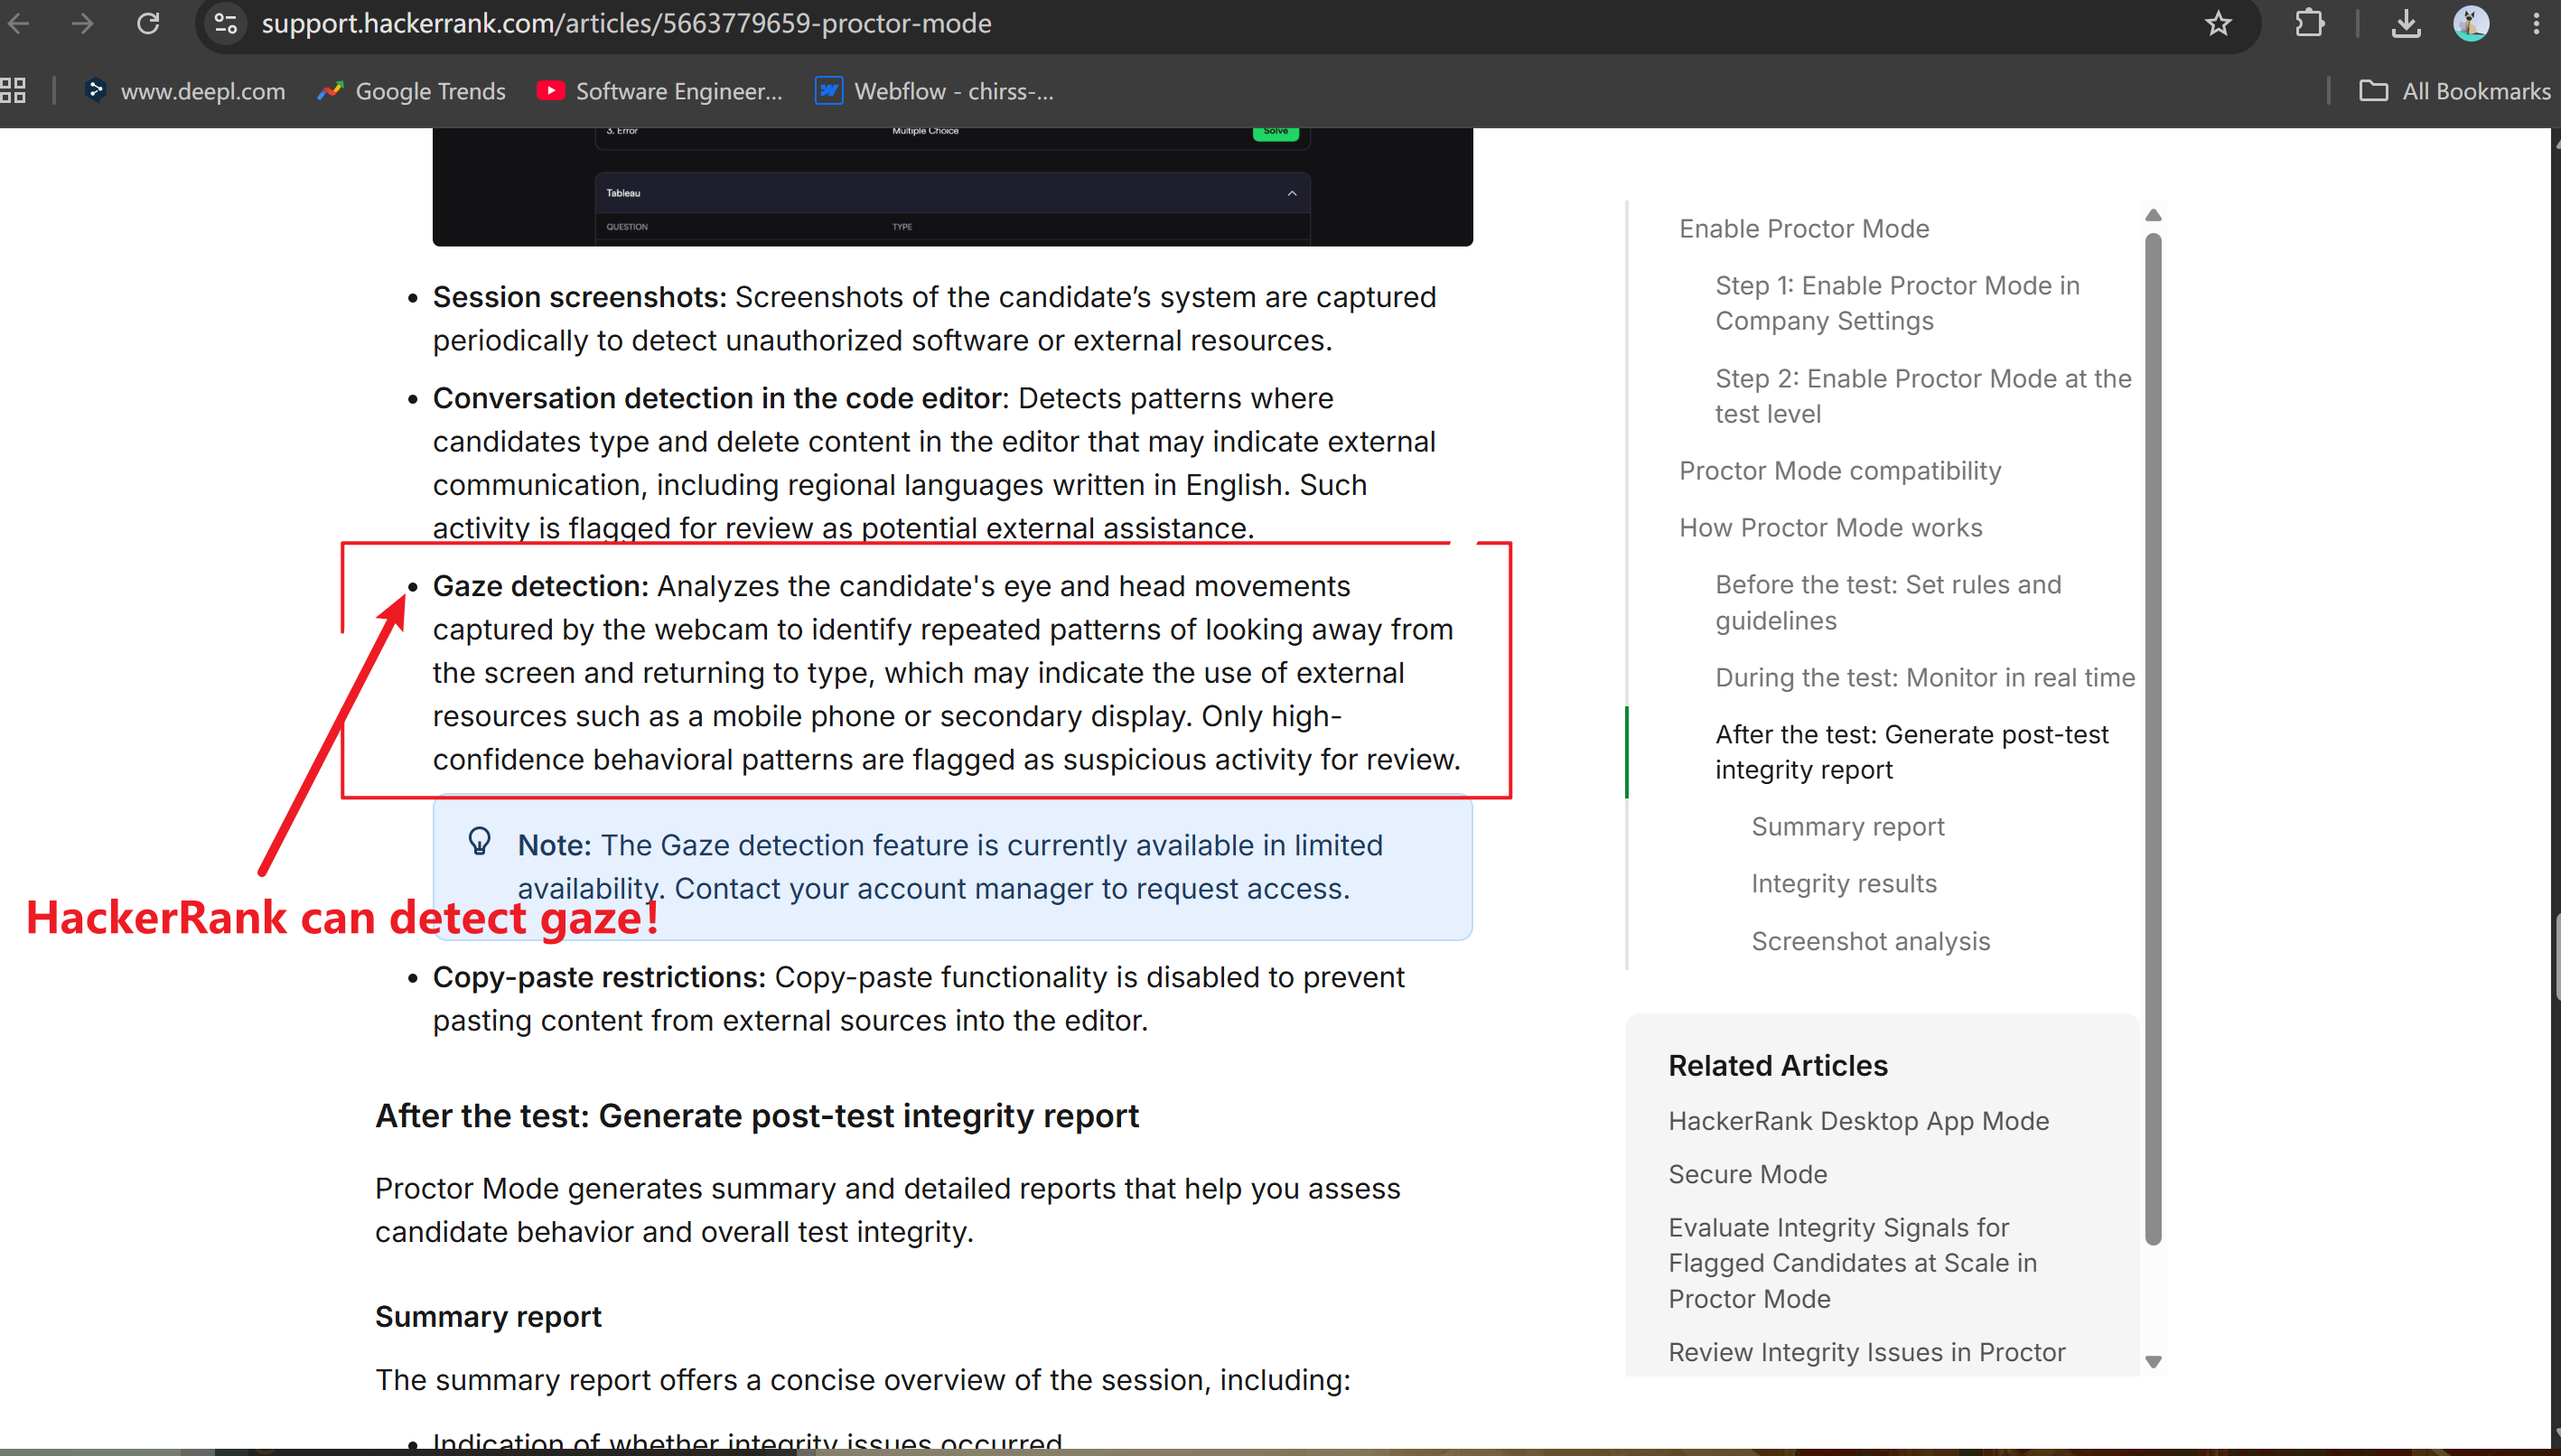2561x1456 pixels.
Task: Reload the HackerRank support page
Action: (x=148, y=23)
